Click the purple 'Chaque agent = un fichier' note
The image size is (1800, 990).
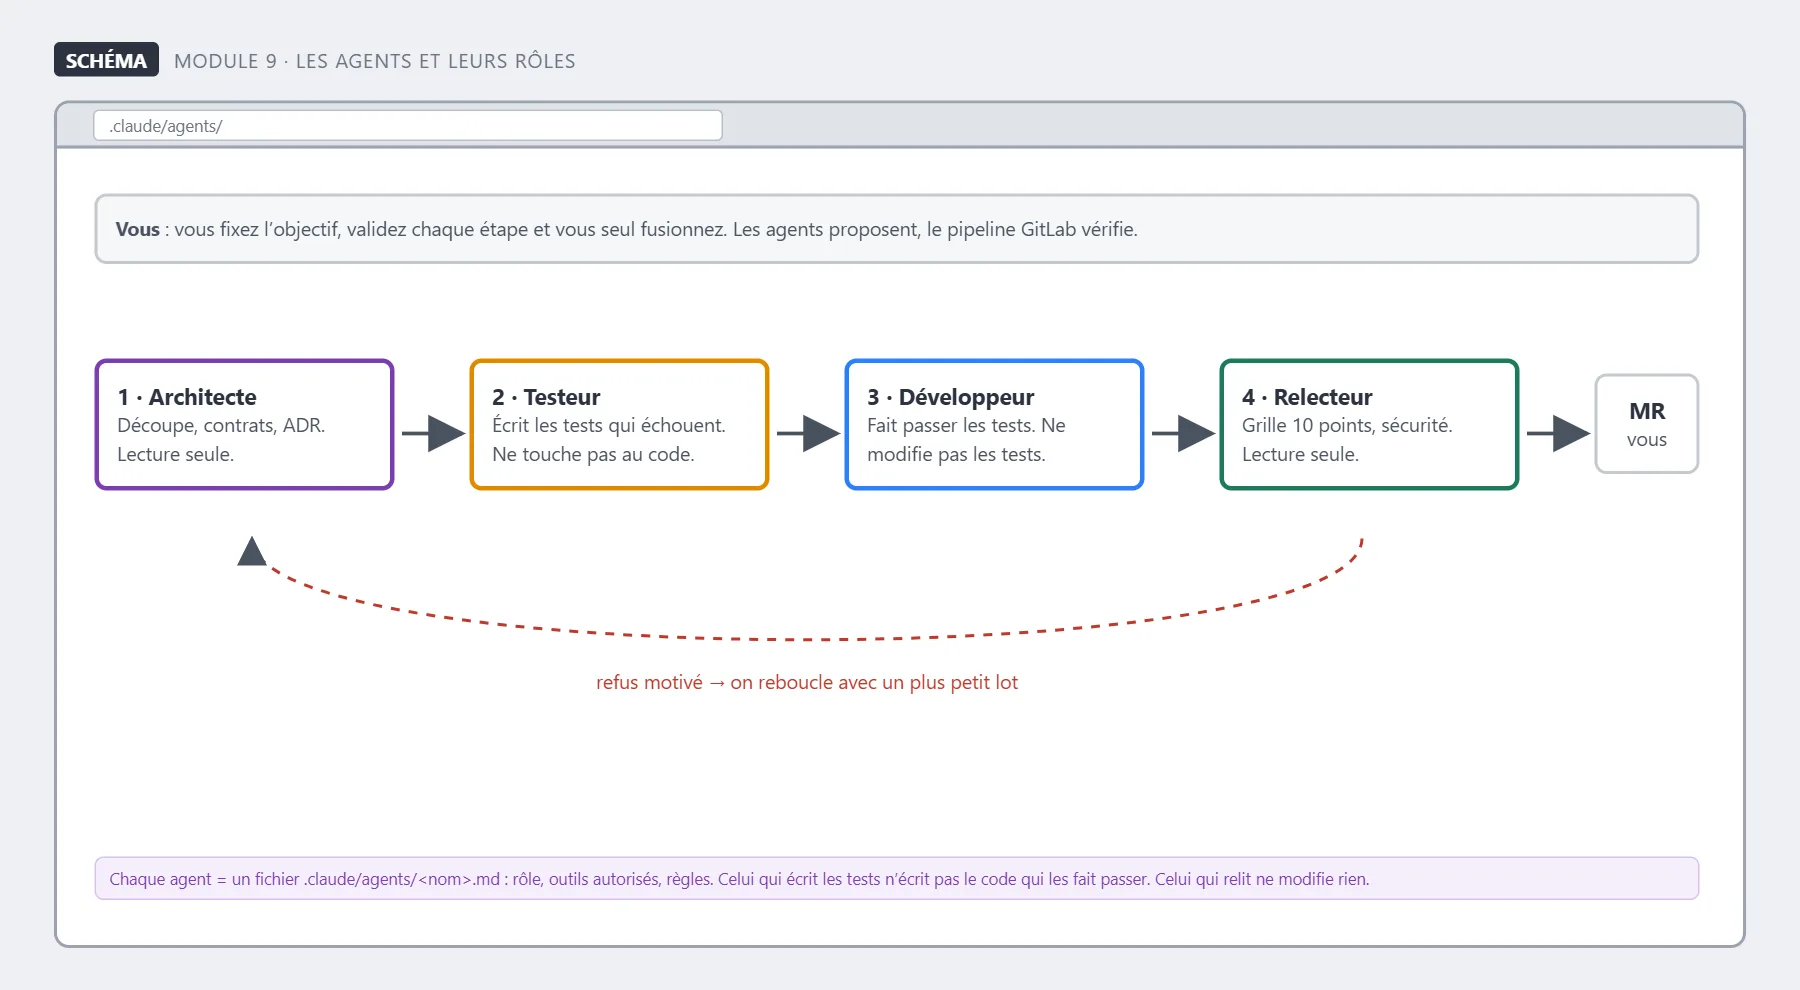point(897,879)
